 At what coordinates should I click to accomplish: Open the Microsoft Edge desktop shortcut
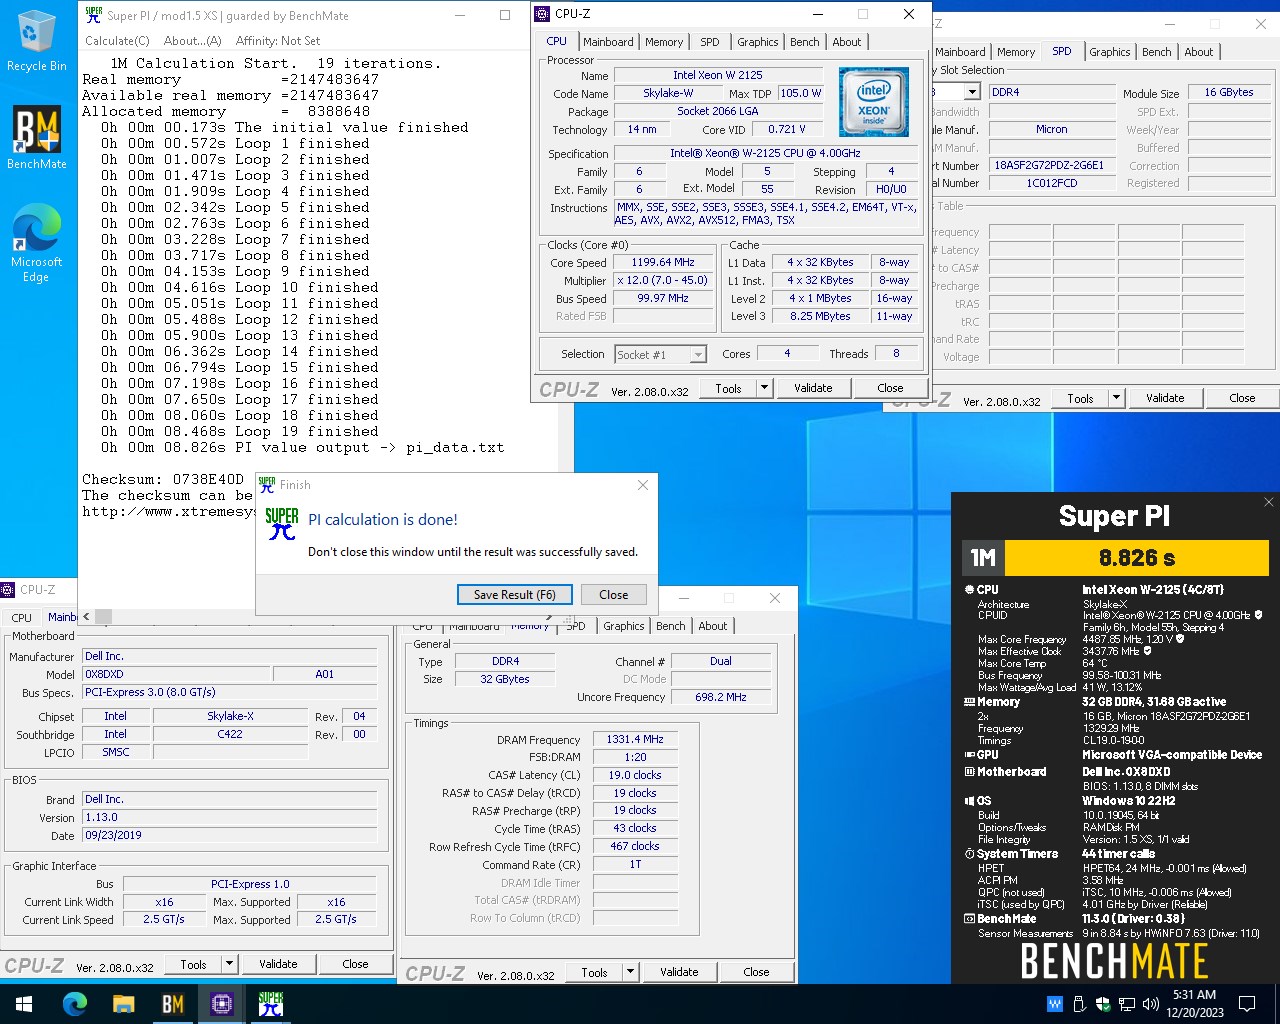37,245
